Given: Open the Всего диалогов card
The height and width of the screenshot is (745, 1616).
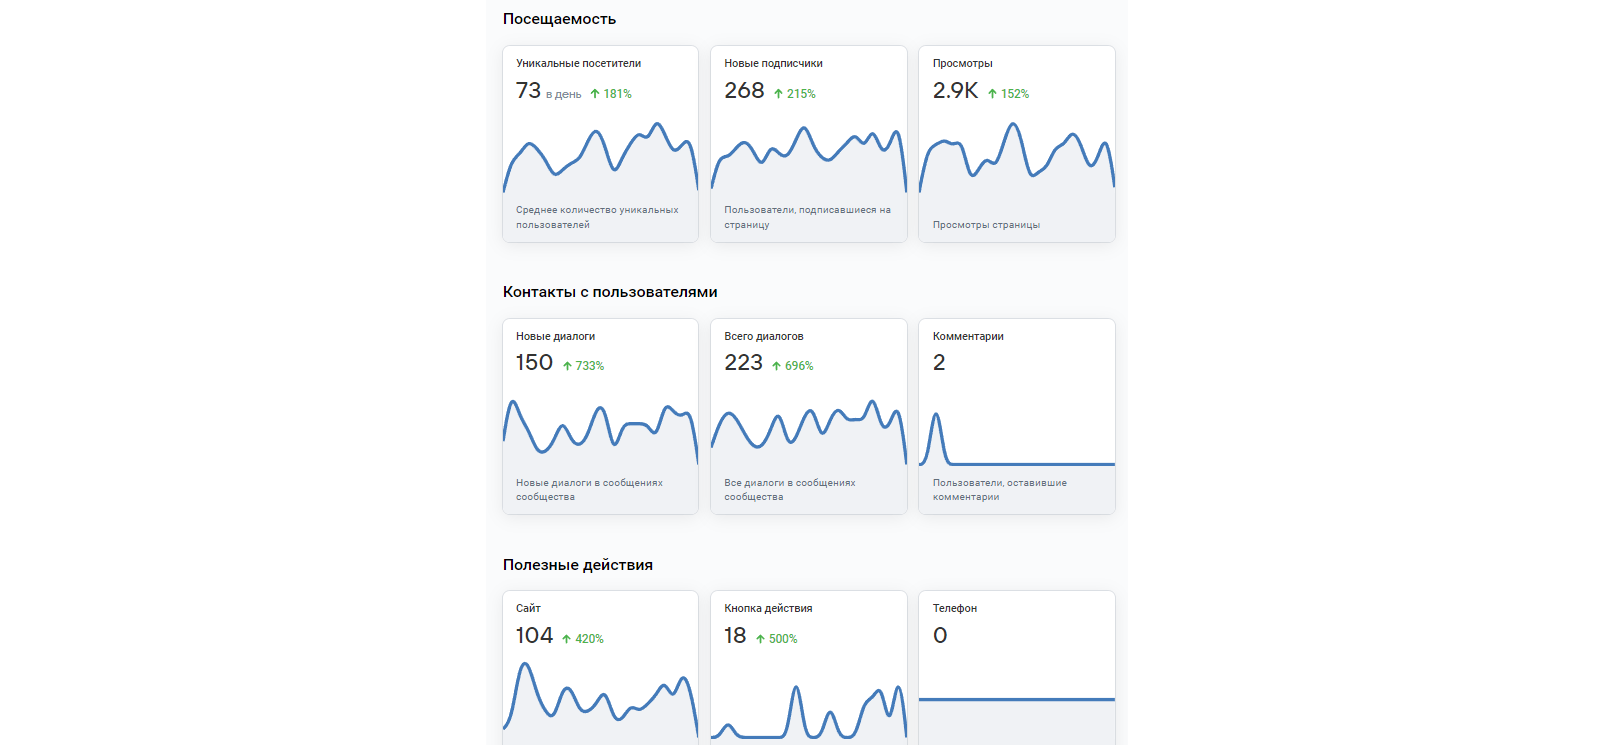Looking at the screenshot, I should [x=808, y=417].
